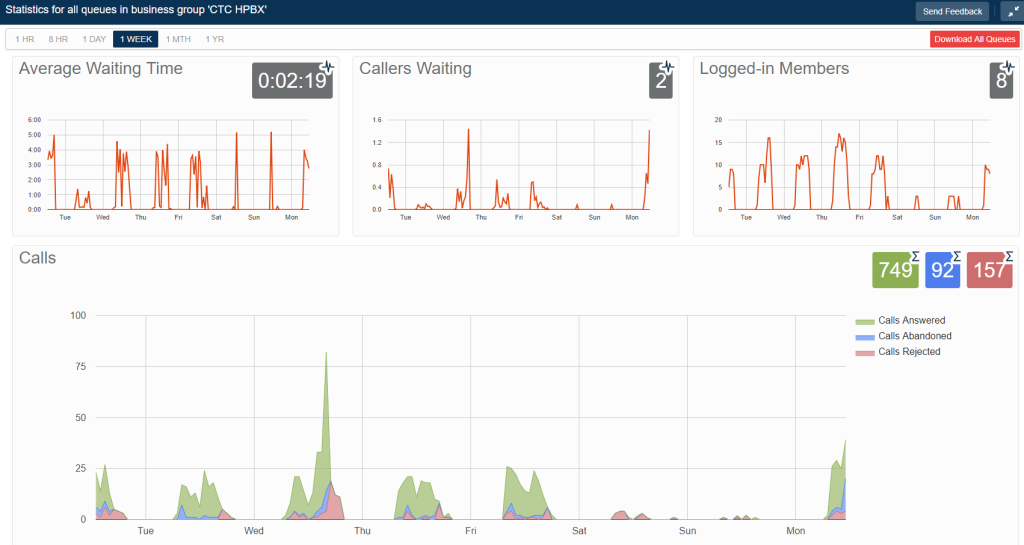The image size is (1024, 545).
Task: Click the Logged-in Members count badge
Action: (1000, 81)
